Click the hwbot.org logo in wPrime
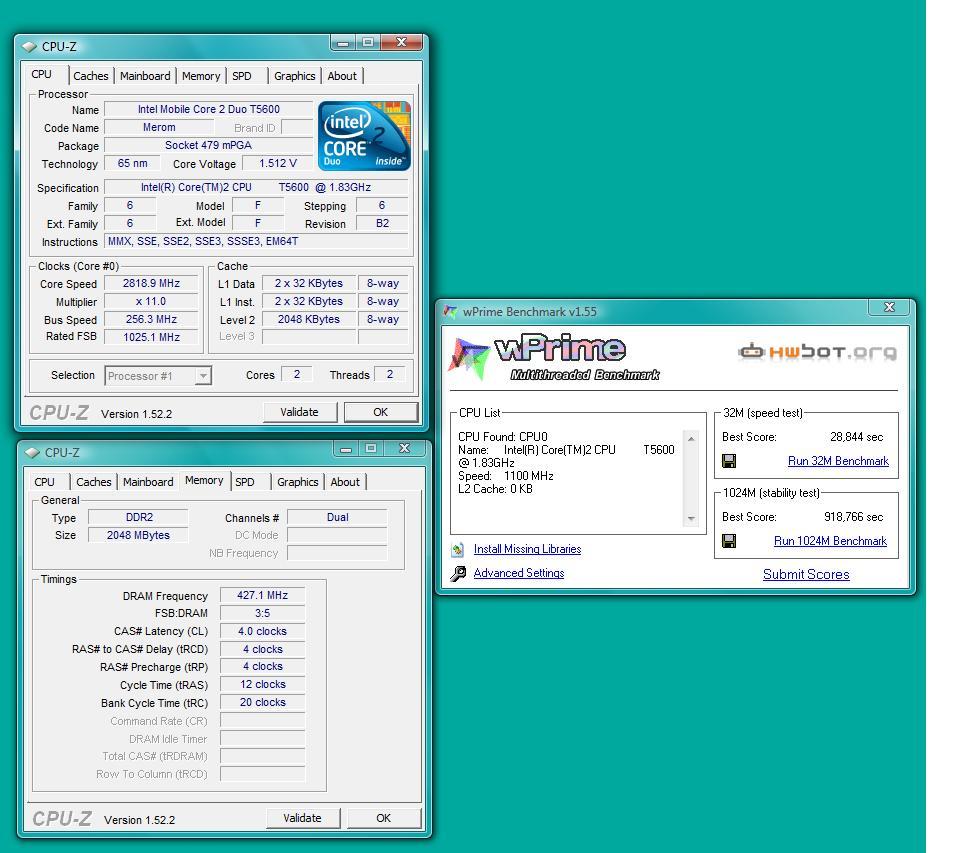The height and width of the screenshot is (853, 960). (x=817, y=351)
